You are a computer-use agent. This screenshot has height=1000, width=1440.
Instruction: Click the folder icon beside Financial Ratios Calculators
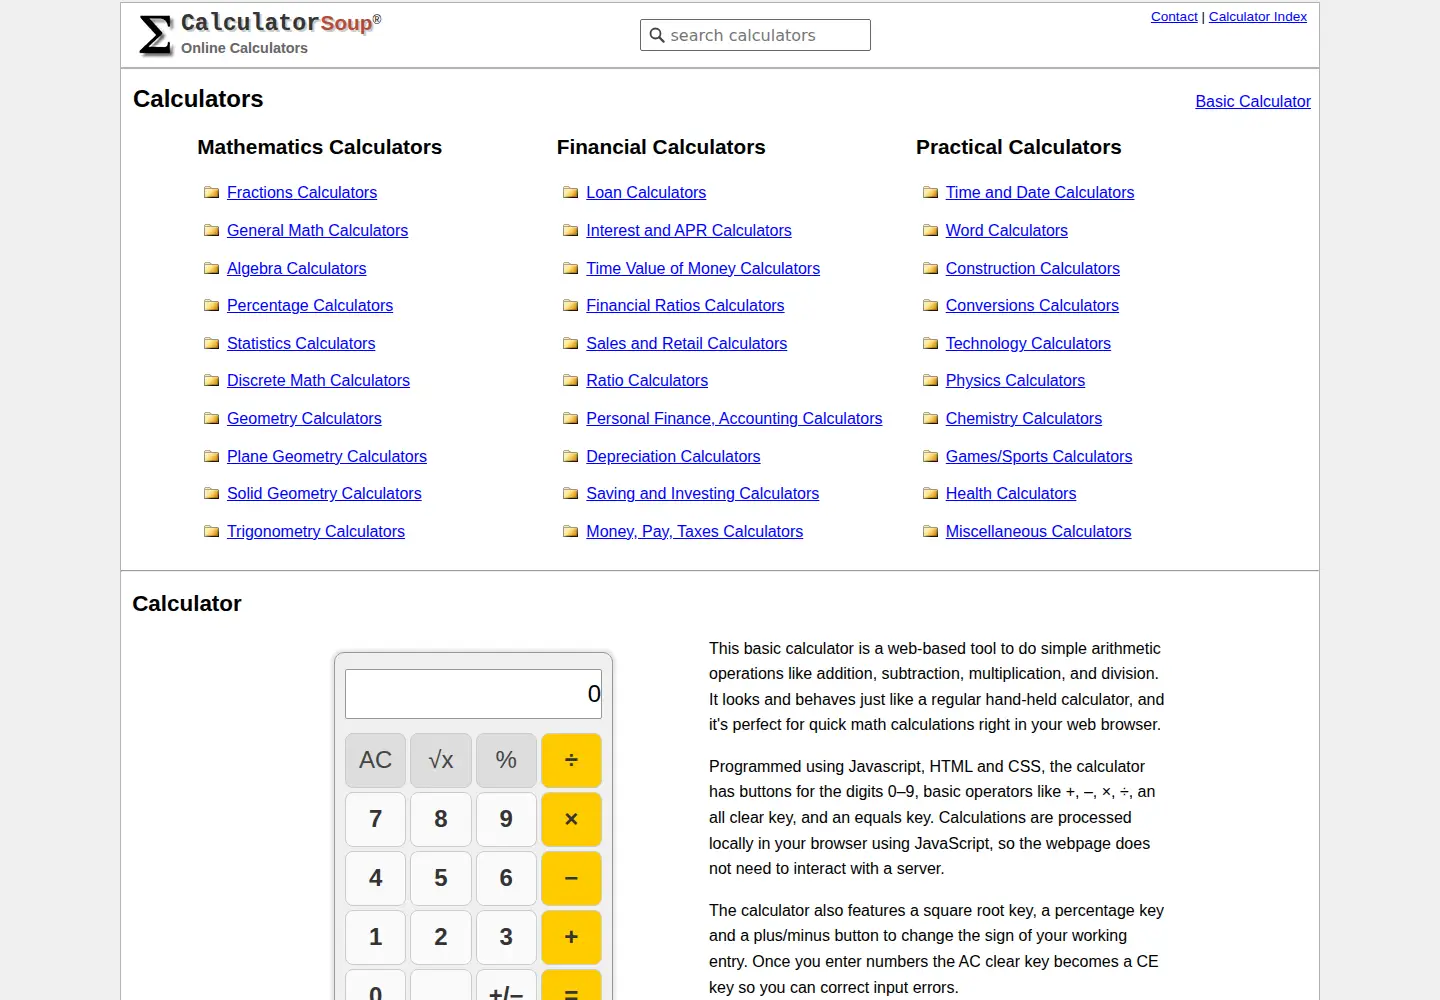571,306
